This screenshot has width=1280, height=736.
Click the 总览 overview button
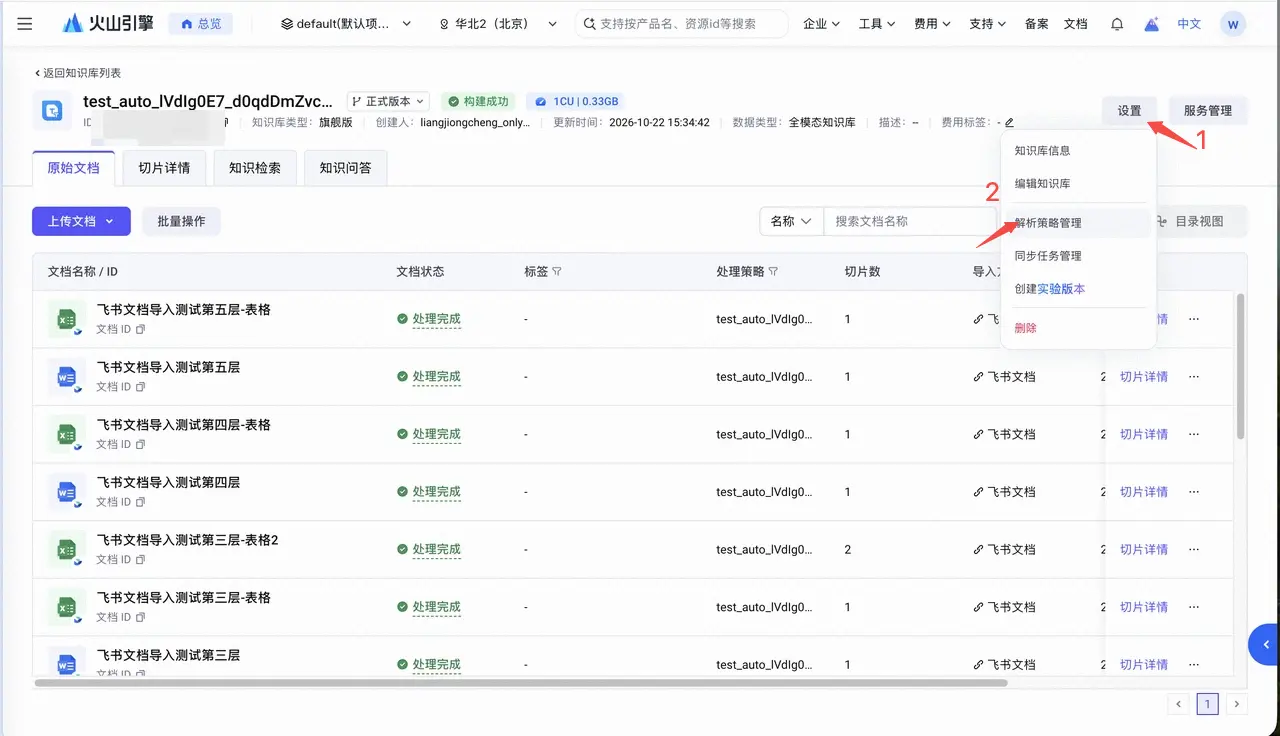tap(200, 24)
